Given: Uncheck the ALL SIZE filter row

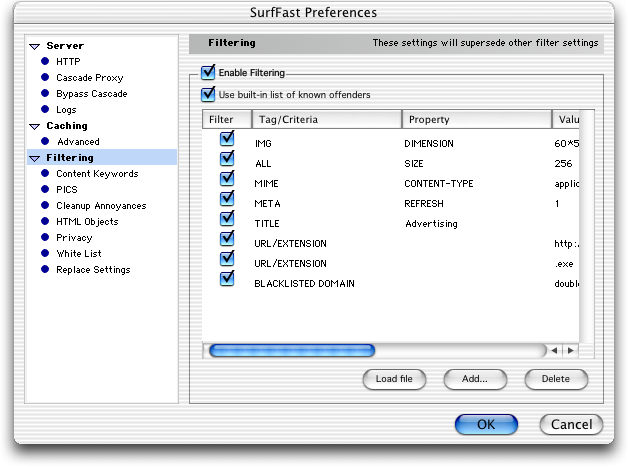Looking at the screenshot, I should tap(227, 159).
